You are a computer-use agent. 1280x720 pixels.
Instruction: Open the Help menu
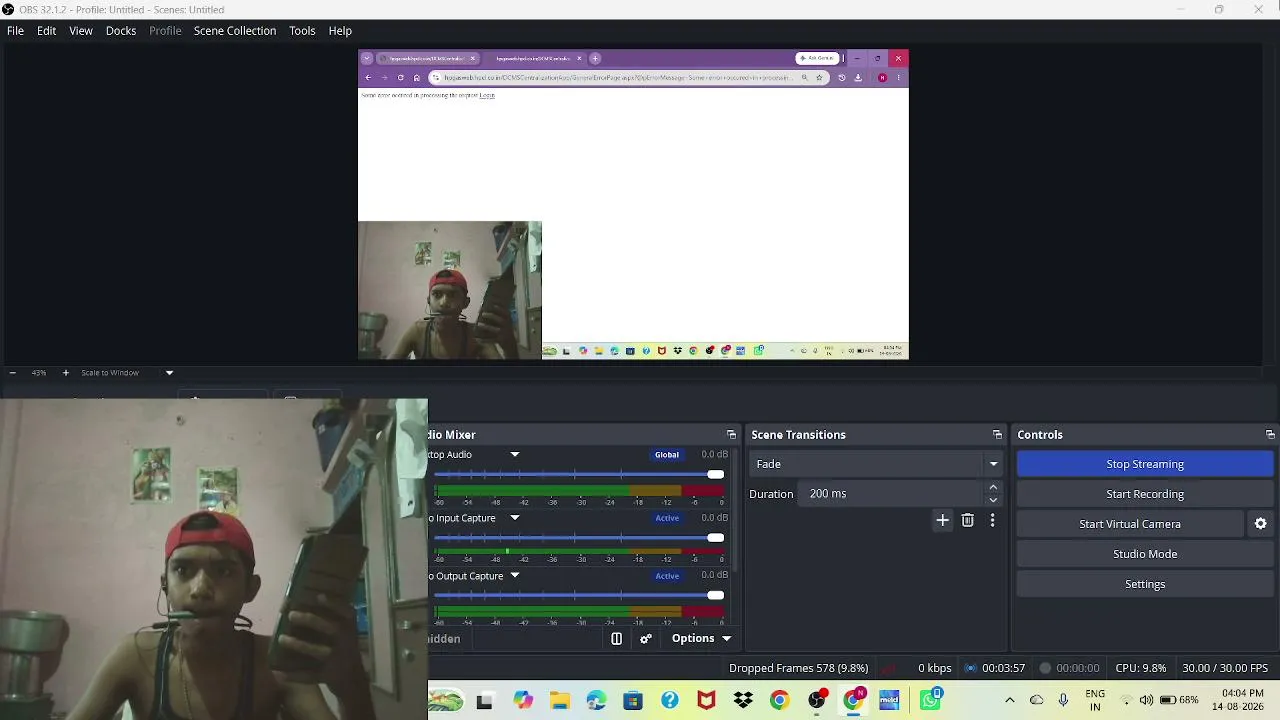pyautogui.click(x=340, y=31)
